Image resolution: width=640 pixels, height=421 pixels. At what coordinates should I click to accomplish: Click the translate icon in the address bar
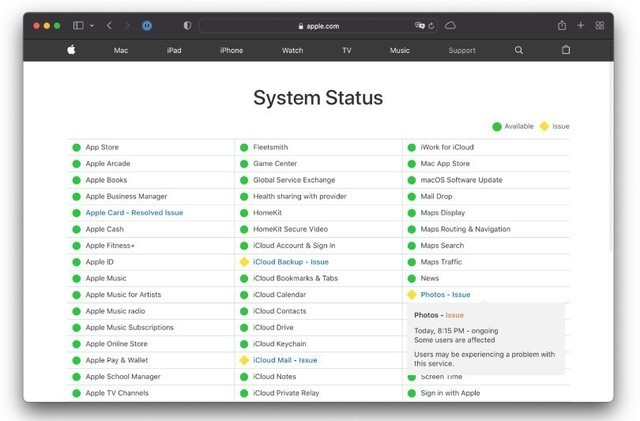[x=419, y=25]
